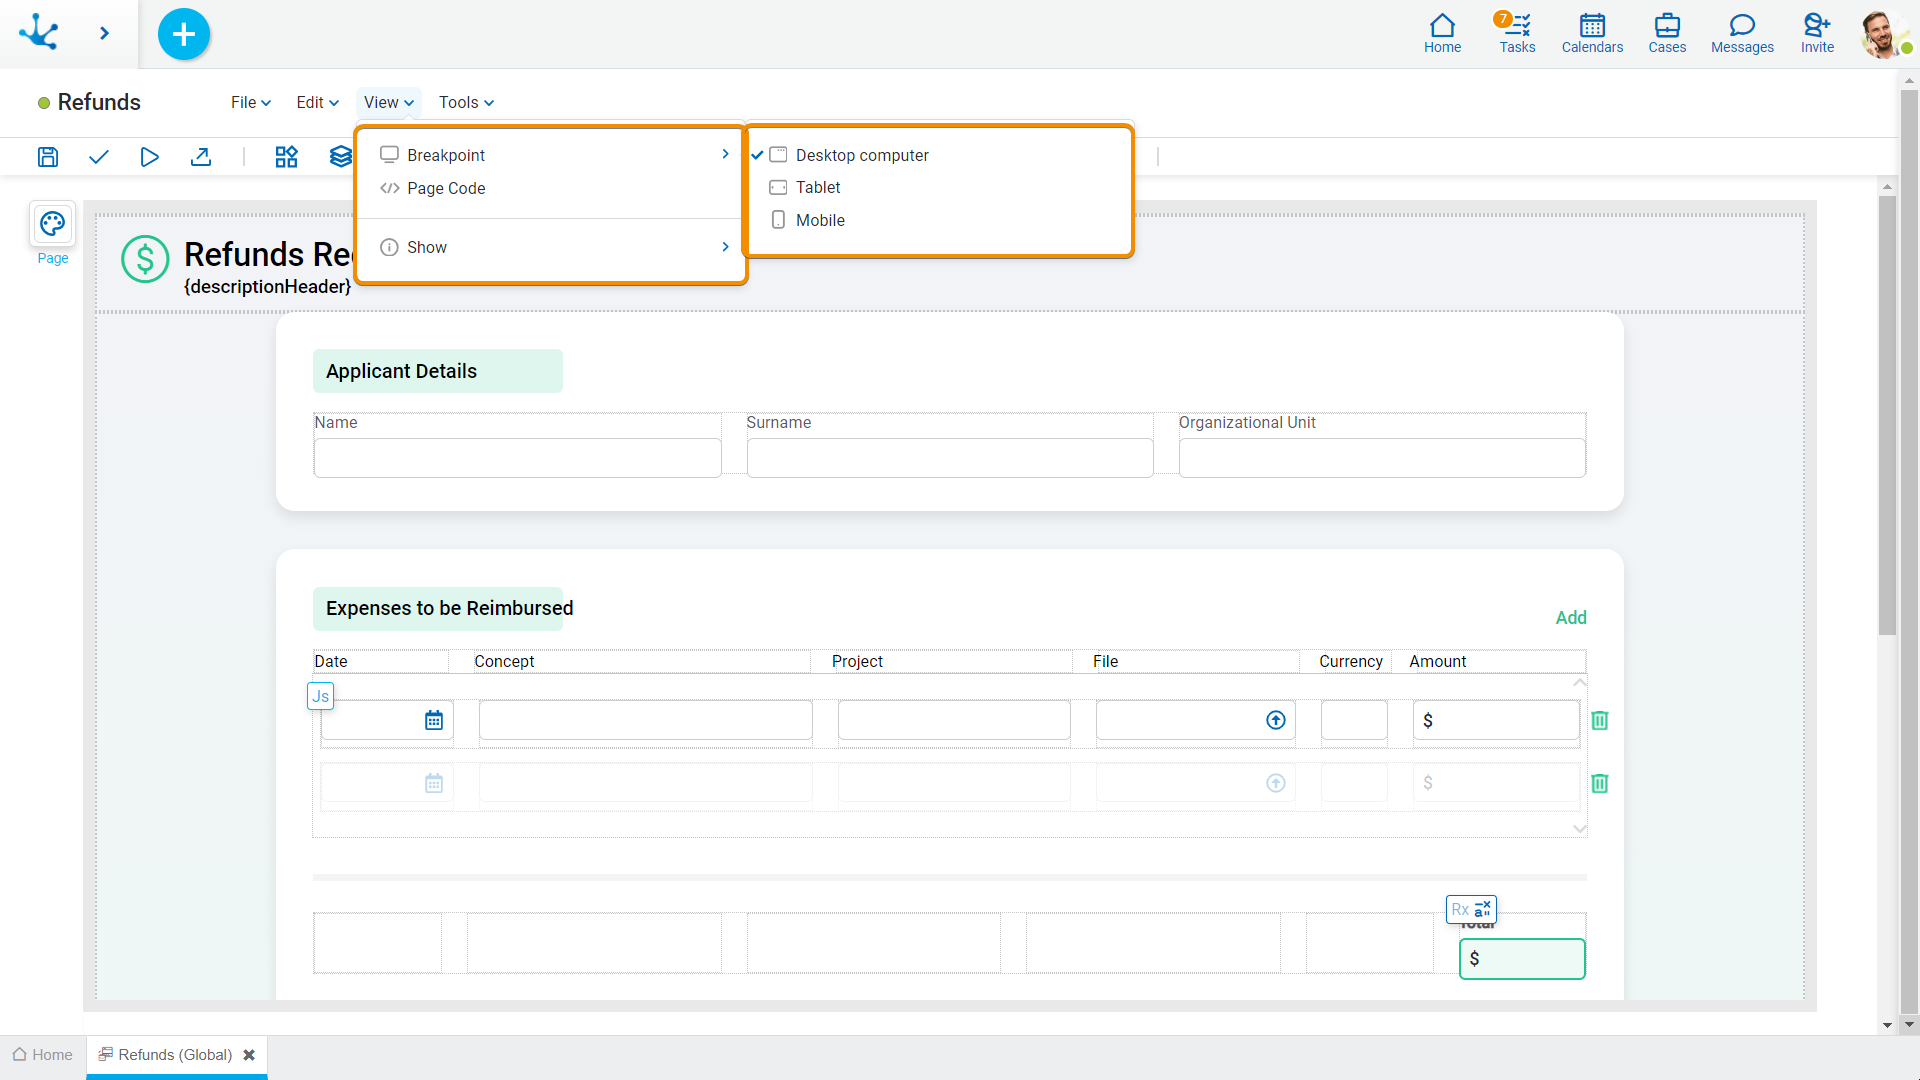Select the Date column header
Viewport: 1920px width, 1080px height.
(x=331, y=661)
